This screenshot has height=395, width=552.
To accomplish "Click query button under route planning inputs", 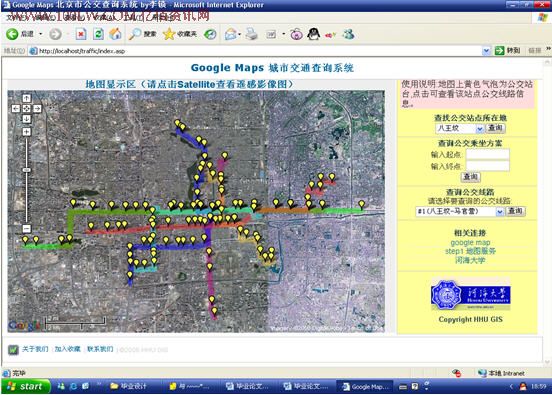I will coord(470,177).
